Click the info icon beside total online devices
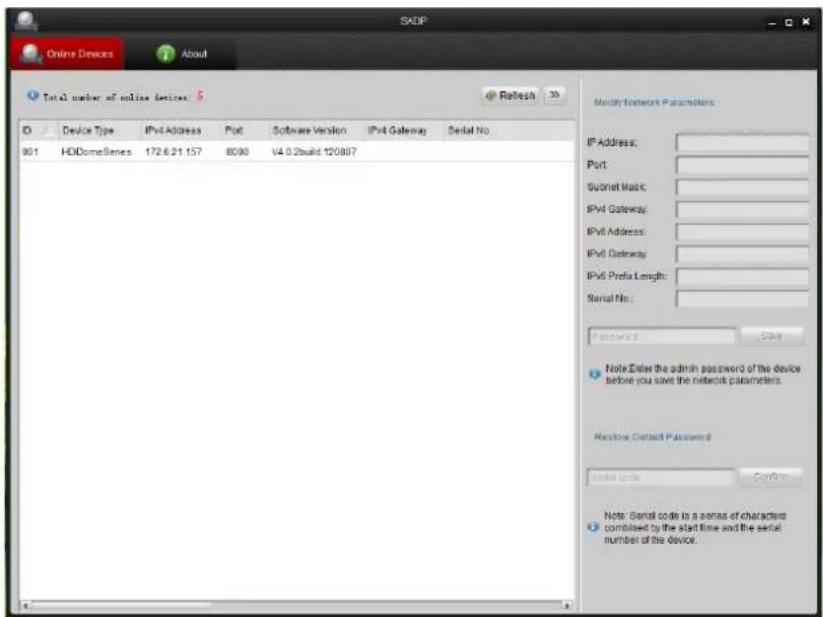This screenshot has height=617, width=823. (x=33, y=95)
